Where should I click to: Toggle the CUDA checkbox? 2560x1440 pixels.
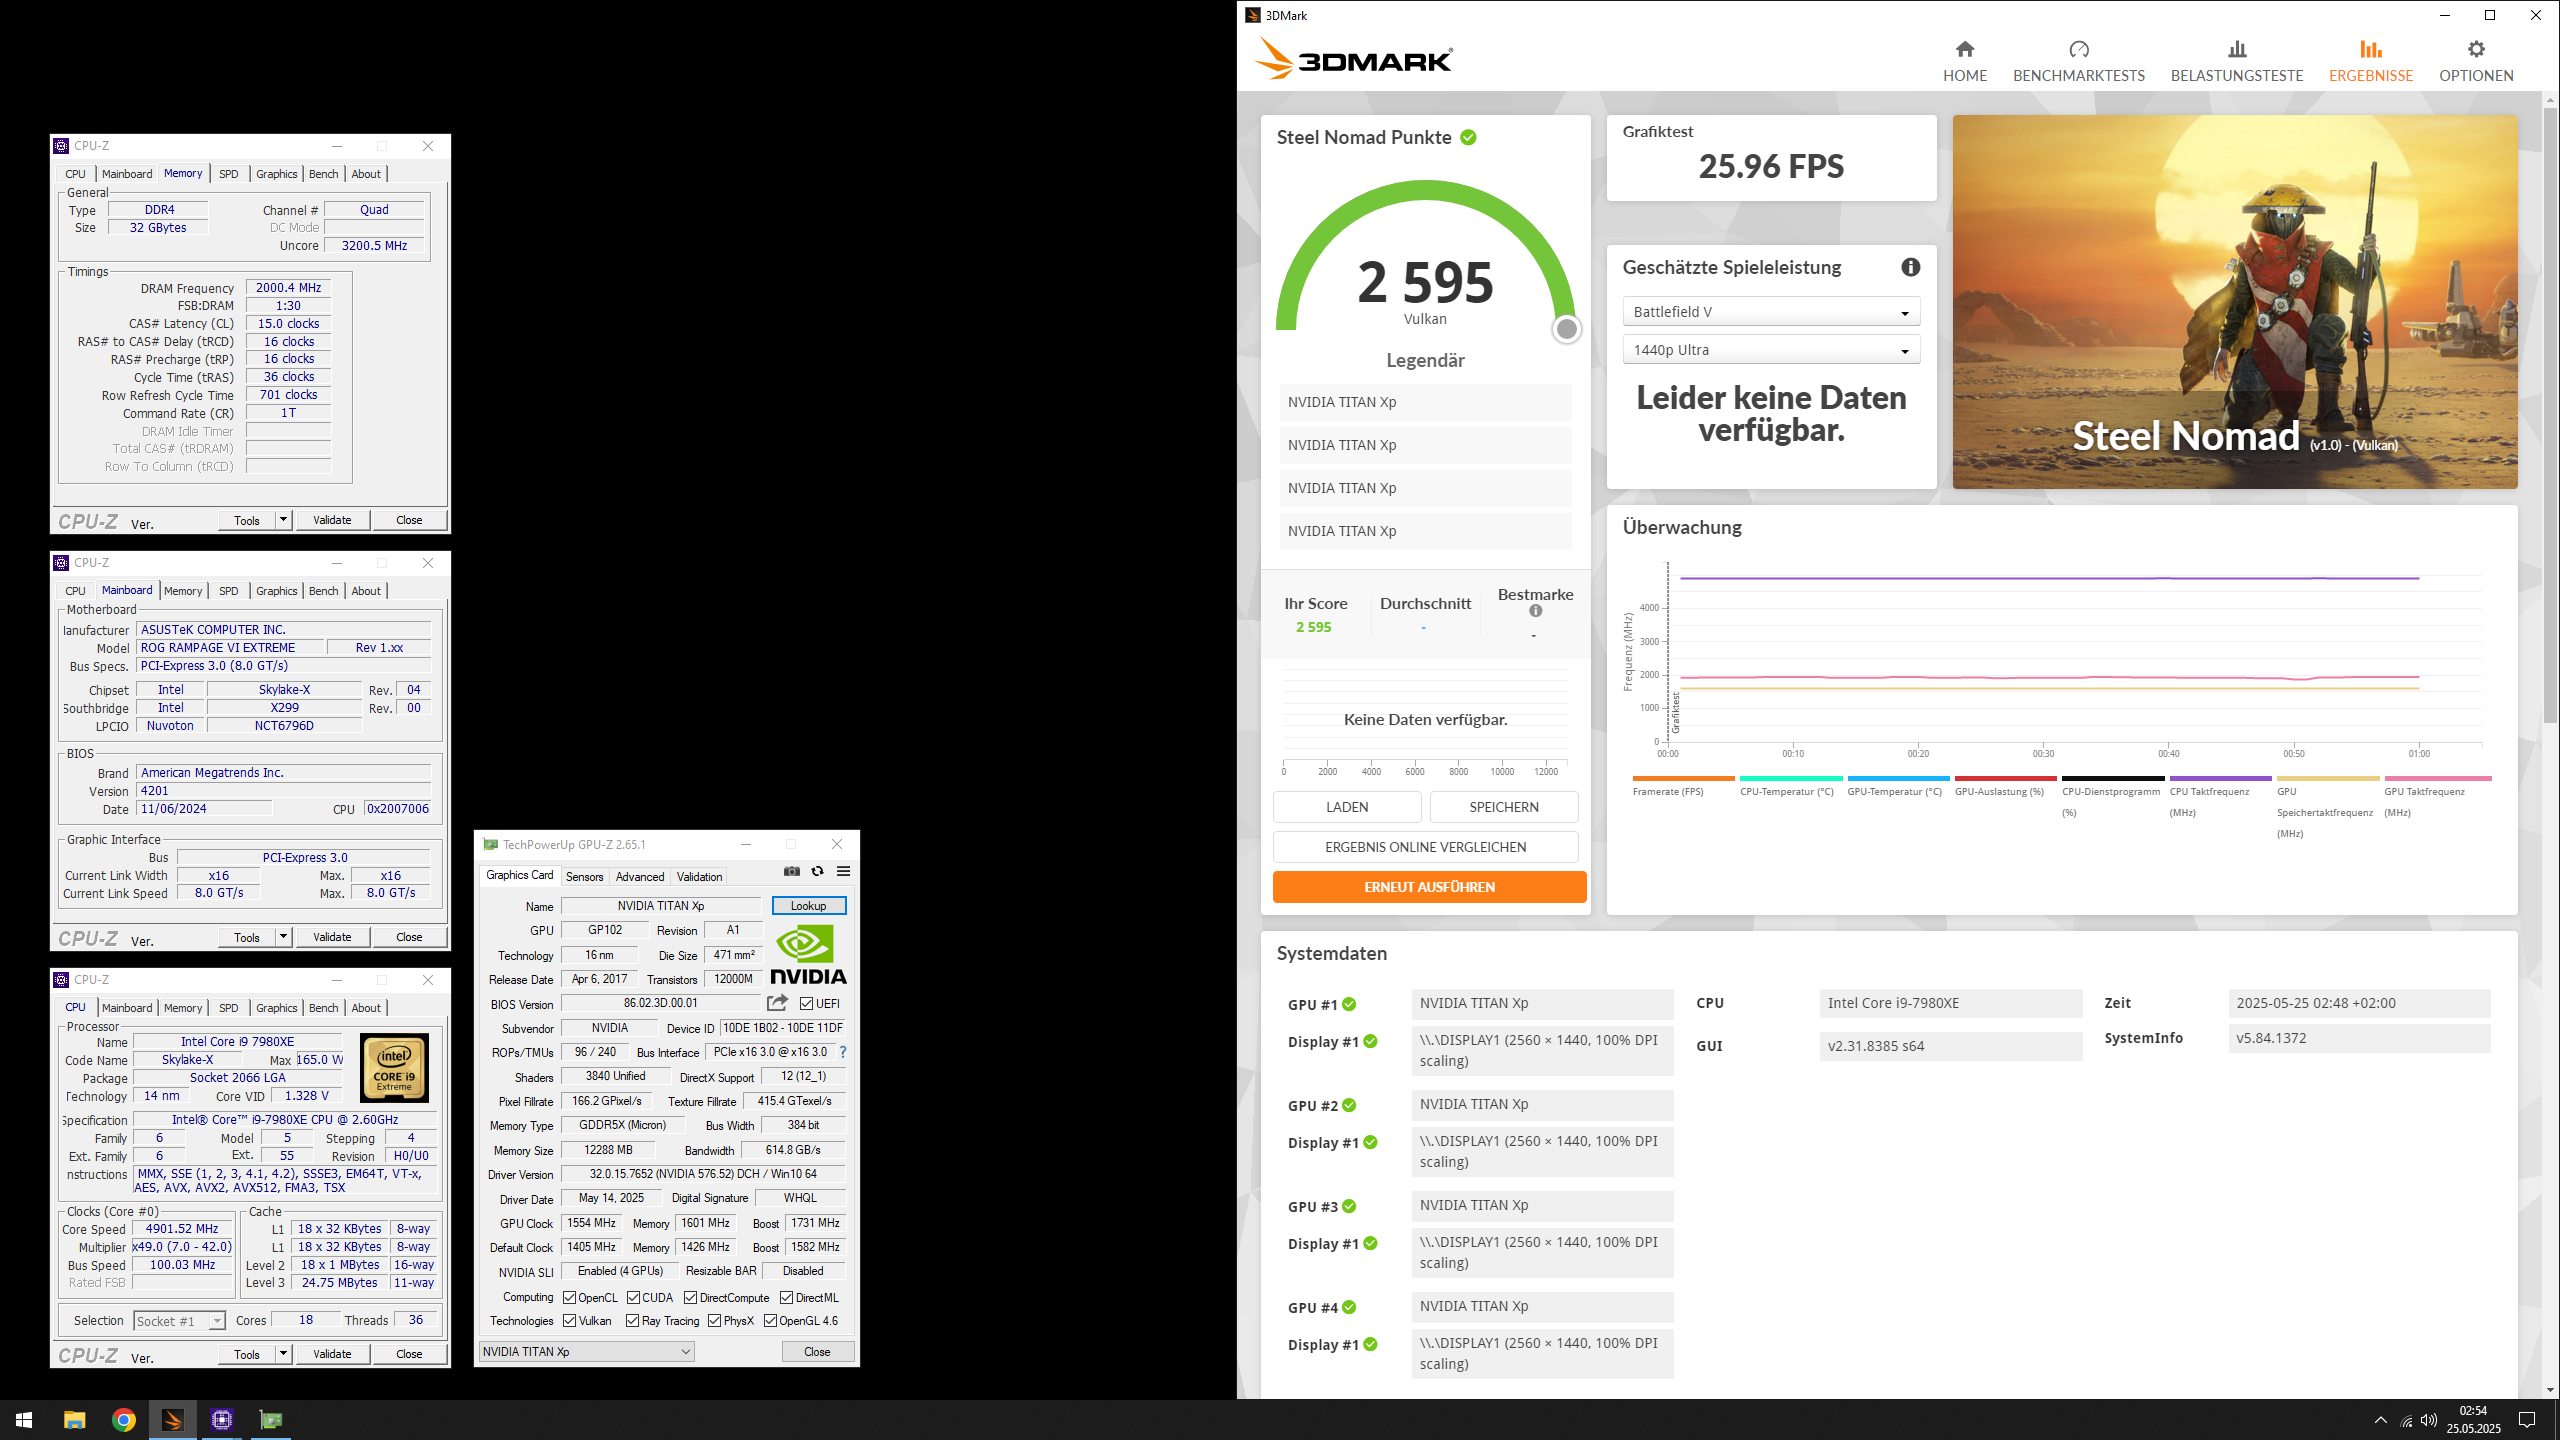click(633, 1298)
